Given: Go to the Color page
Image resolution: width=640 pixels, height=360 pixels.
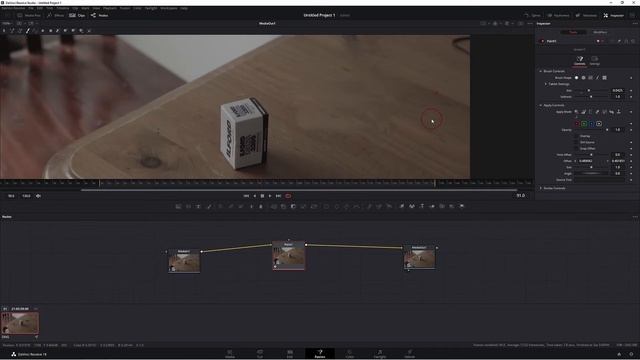Looking at the screenshot, I should click(350, 353).
